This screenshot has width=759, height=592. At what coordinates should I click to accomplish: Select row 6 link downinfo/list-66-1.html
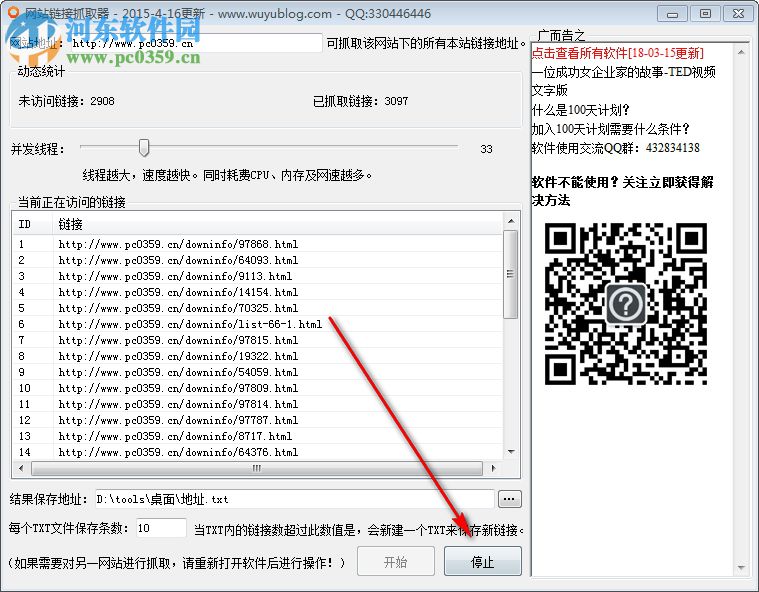(258, 324)
